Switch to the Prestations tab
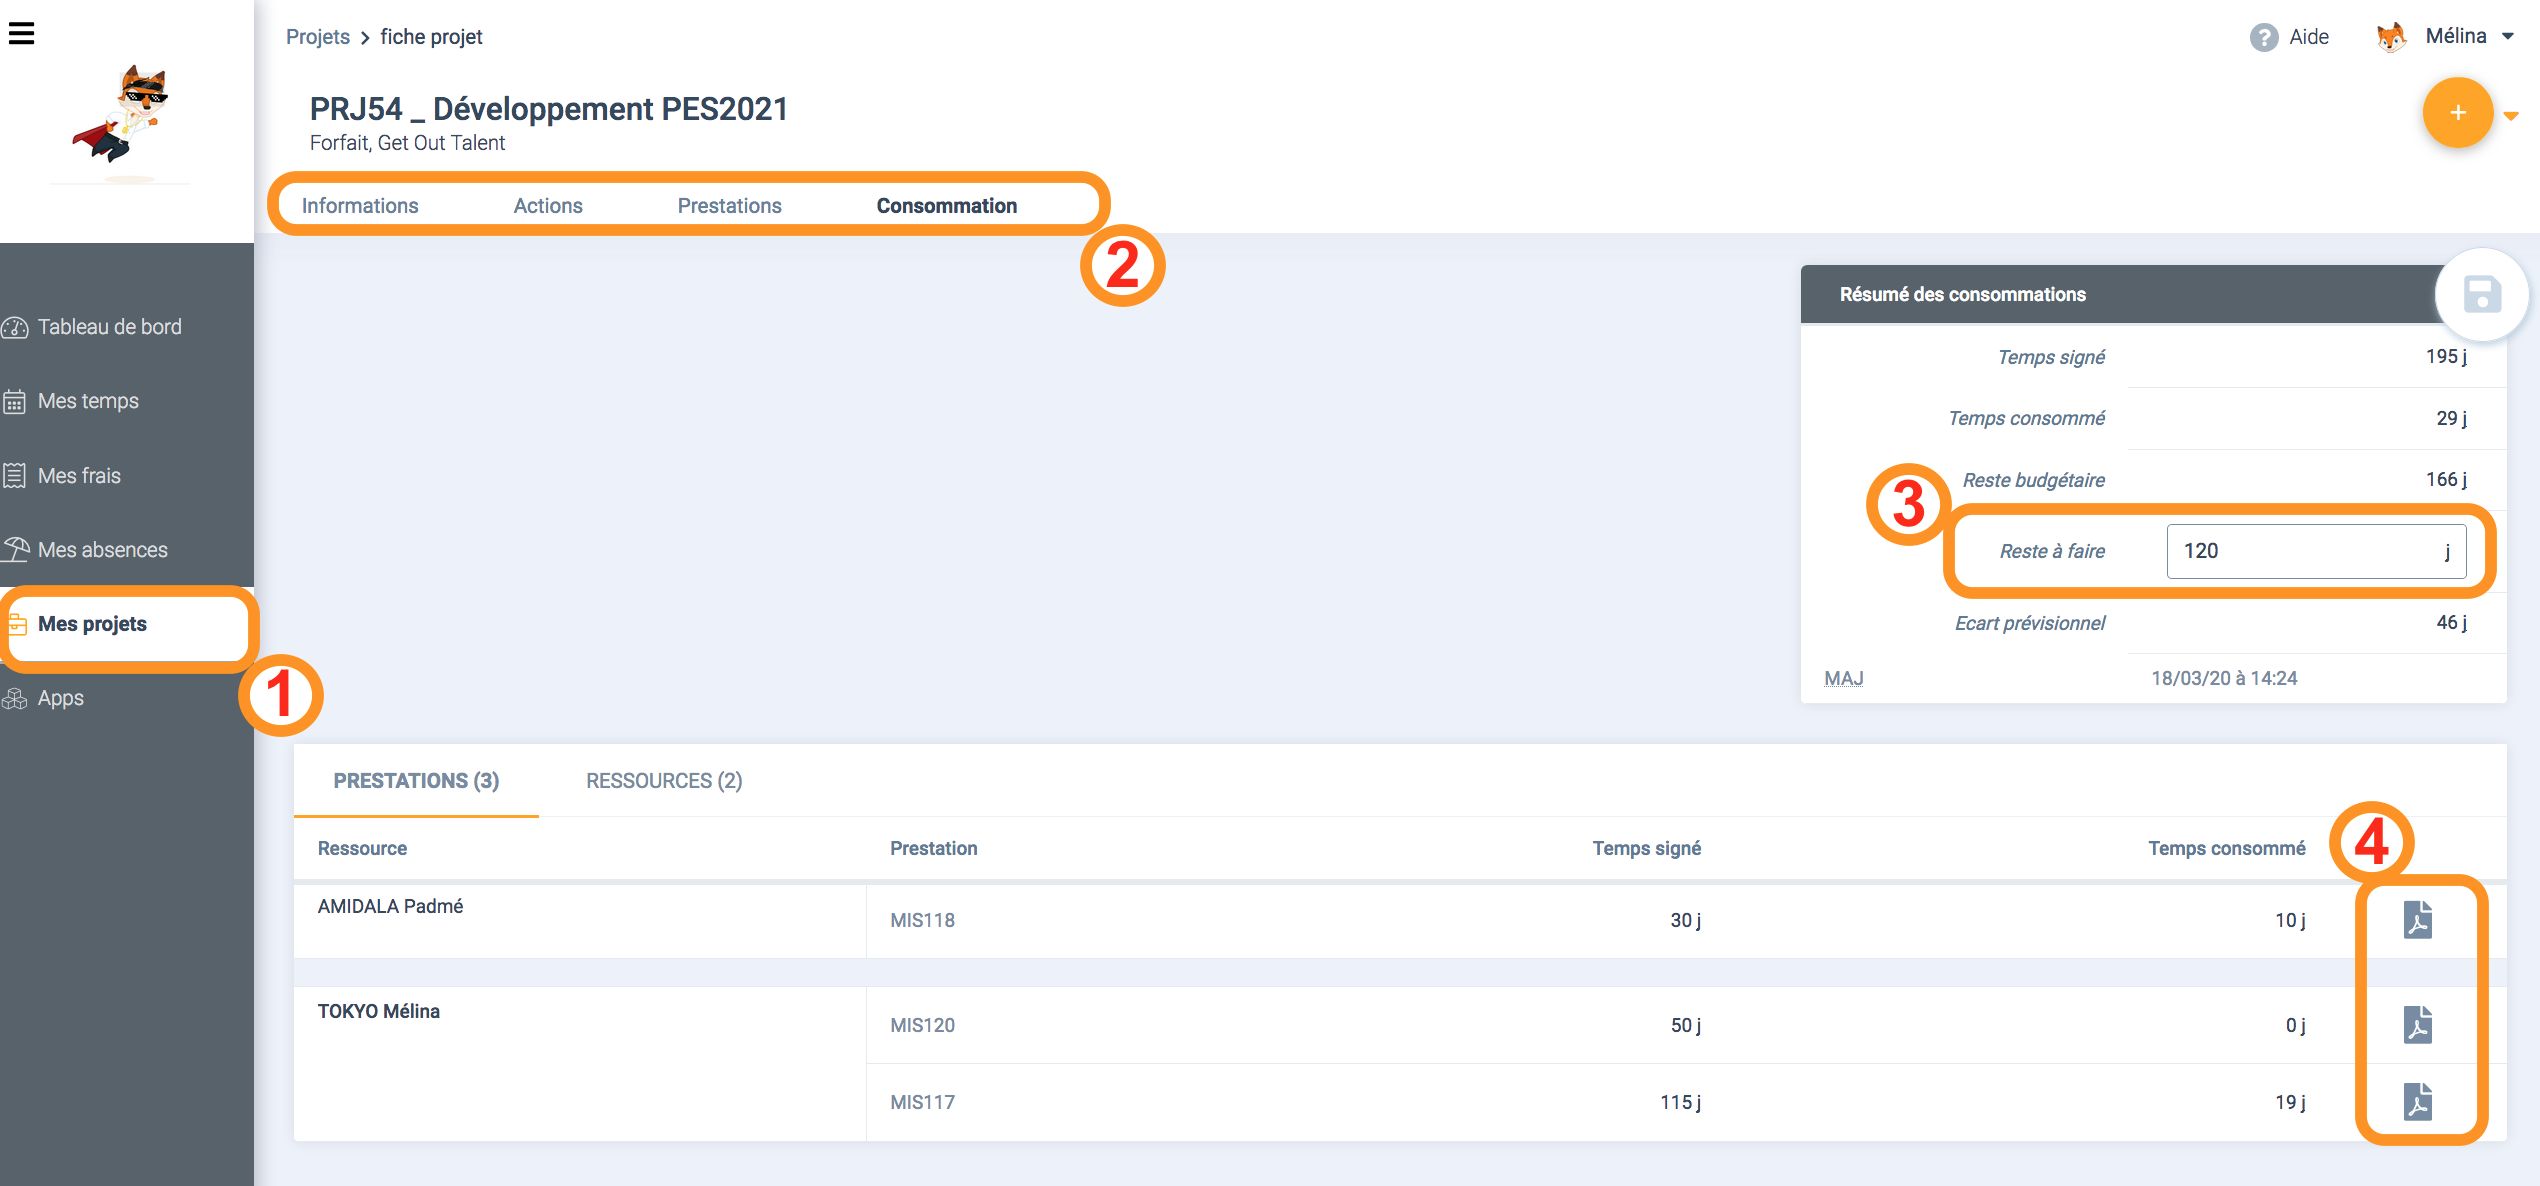Viewport: 2540px width, 1186px height. pos(730,206)
